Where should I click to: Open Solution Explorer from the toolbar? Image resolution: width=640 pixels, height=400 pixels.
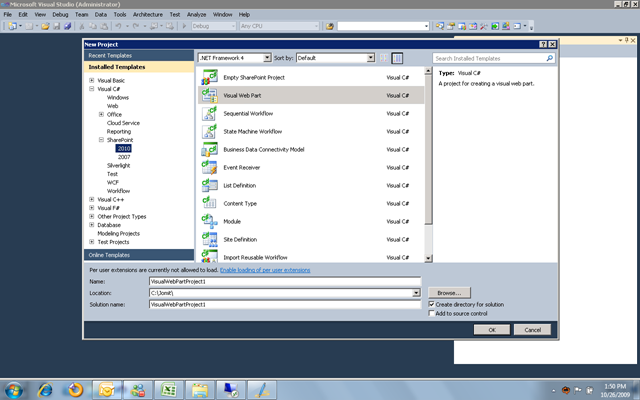coord(440,26)
